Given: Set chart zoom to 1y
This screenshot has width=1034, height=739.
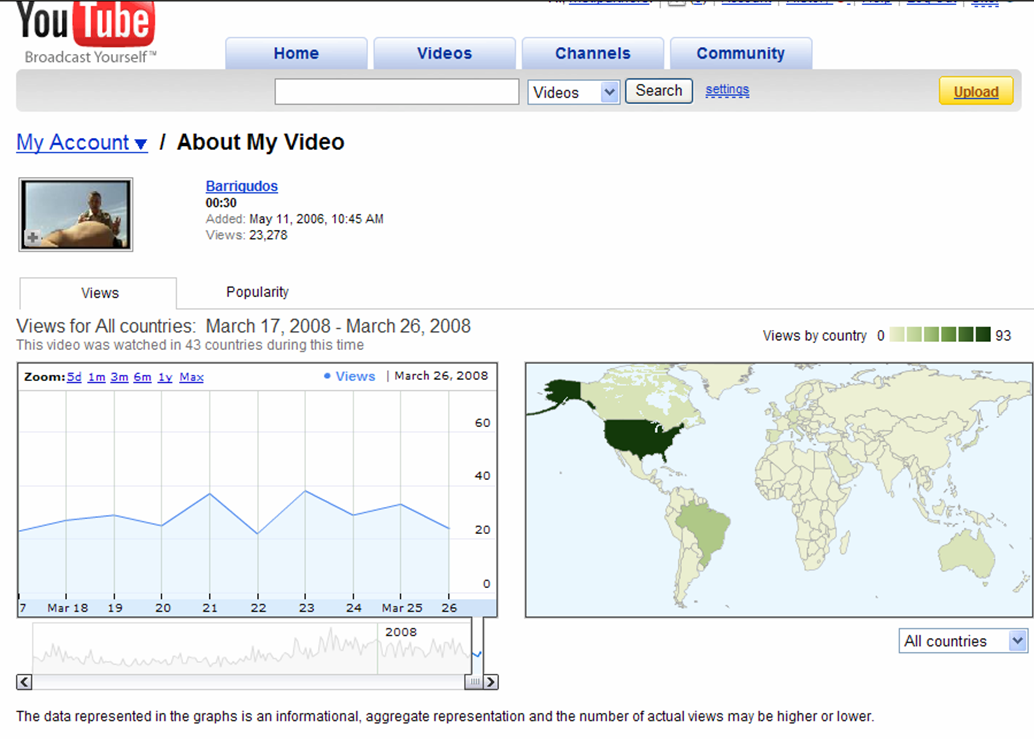Looking at the screenshot, I should click(165, 377).
